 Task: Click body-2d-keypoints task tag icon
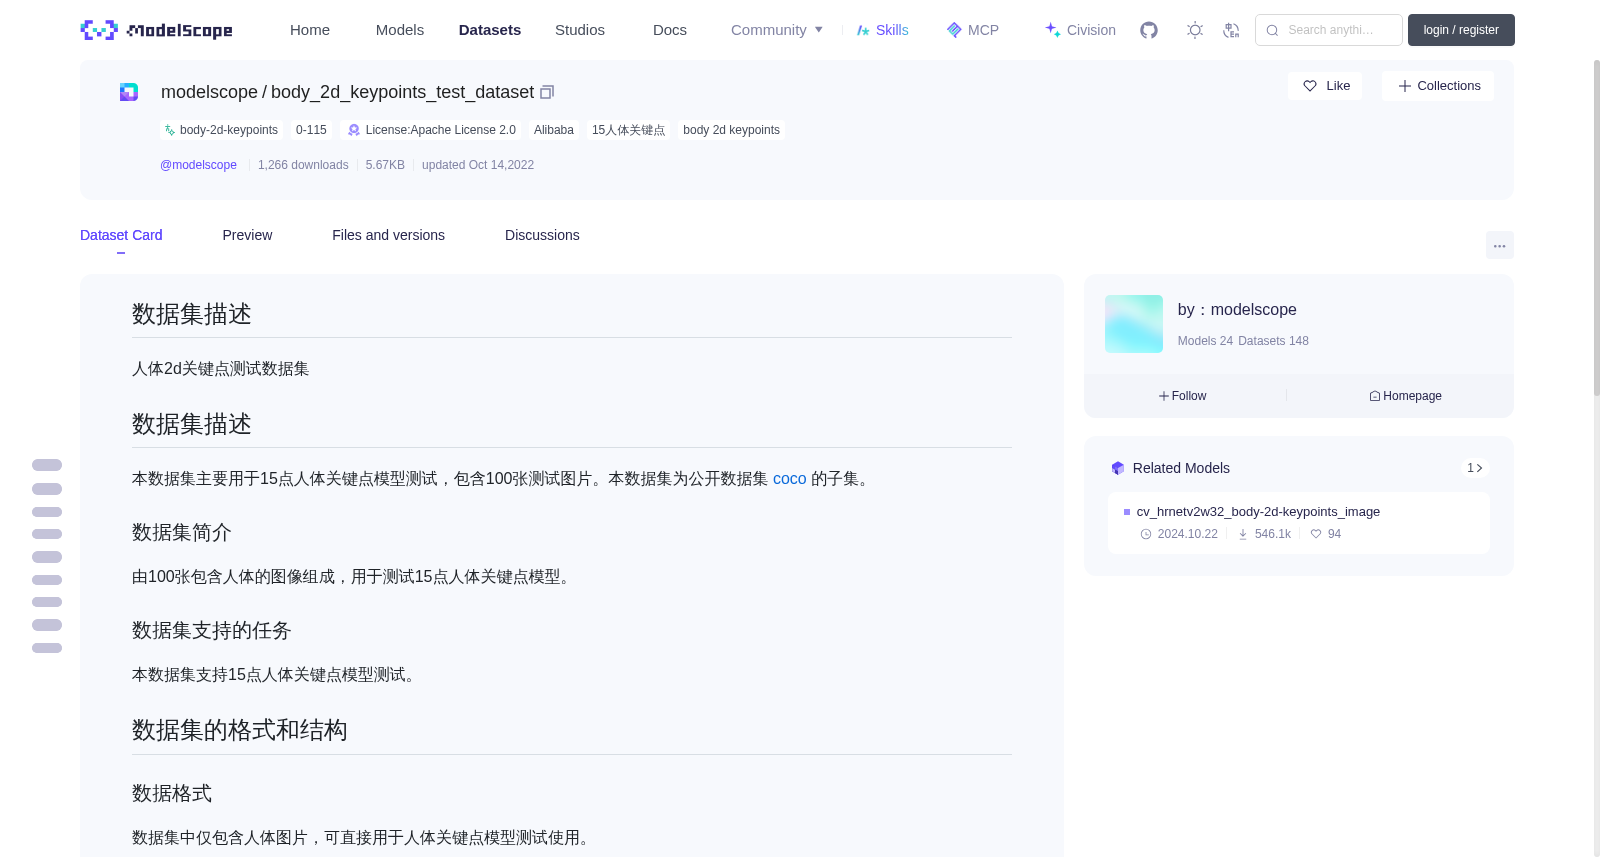(x=170, y=130)
